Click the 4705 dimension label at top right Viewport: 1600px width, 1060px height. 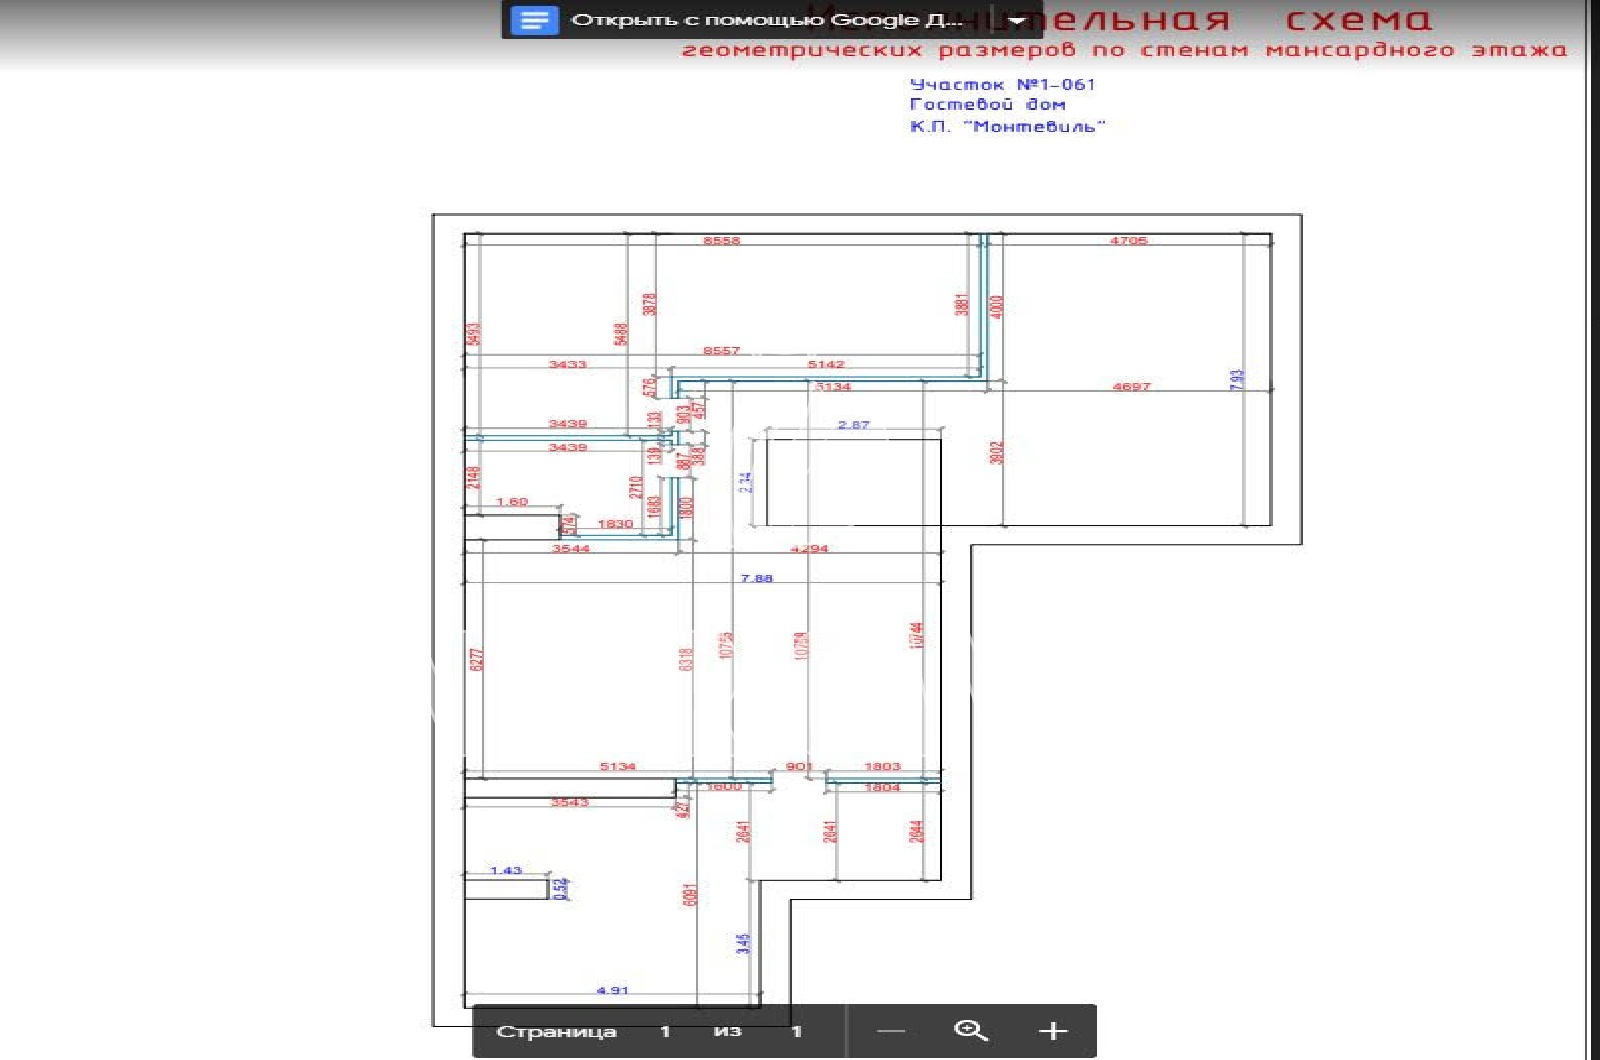(1128, 241)
